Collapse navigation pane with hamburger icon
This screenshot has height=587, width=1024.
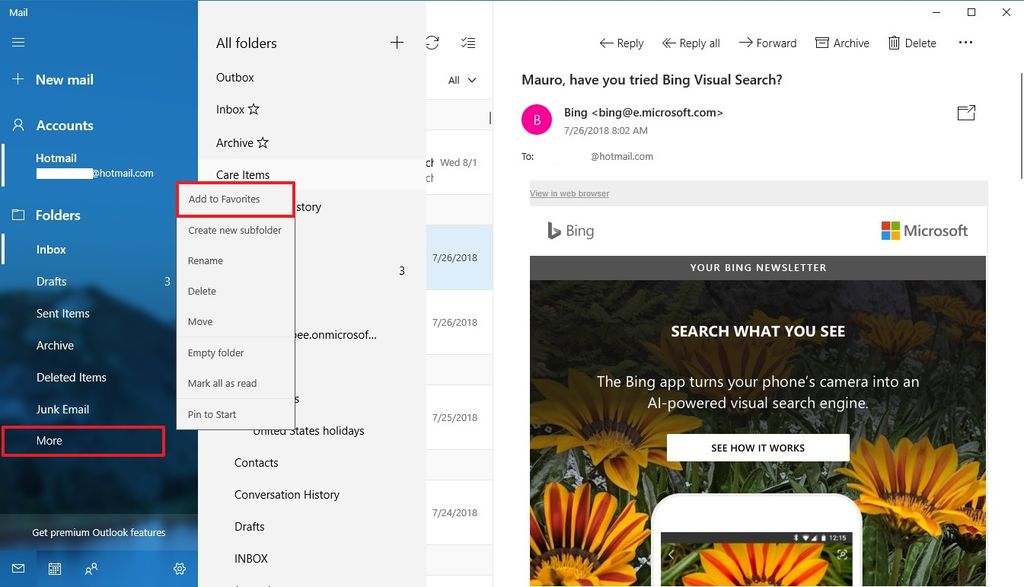click(x=18, y=42)
